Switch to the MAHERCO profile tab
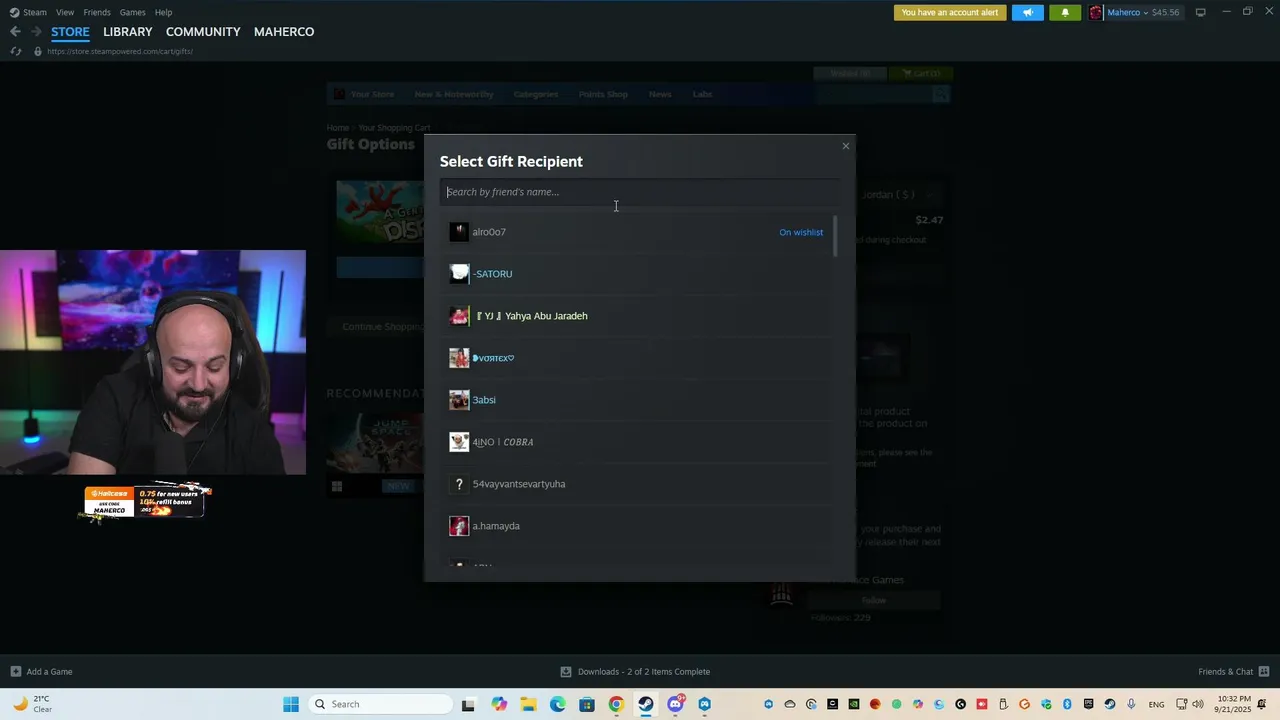Screen dimensions: 1280x720 tap(284, 32)
